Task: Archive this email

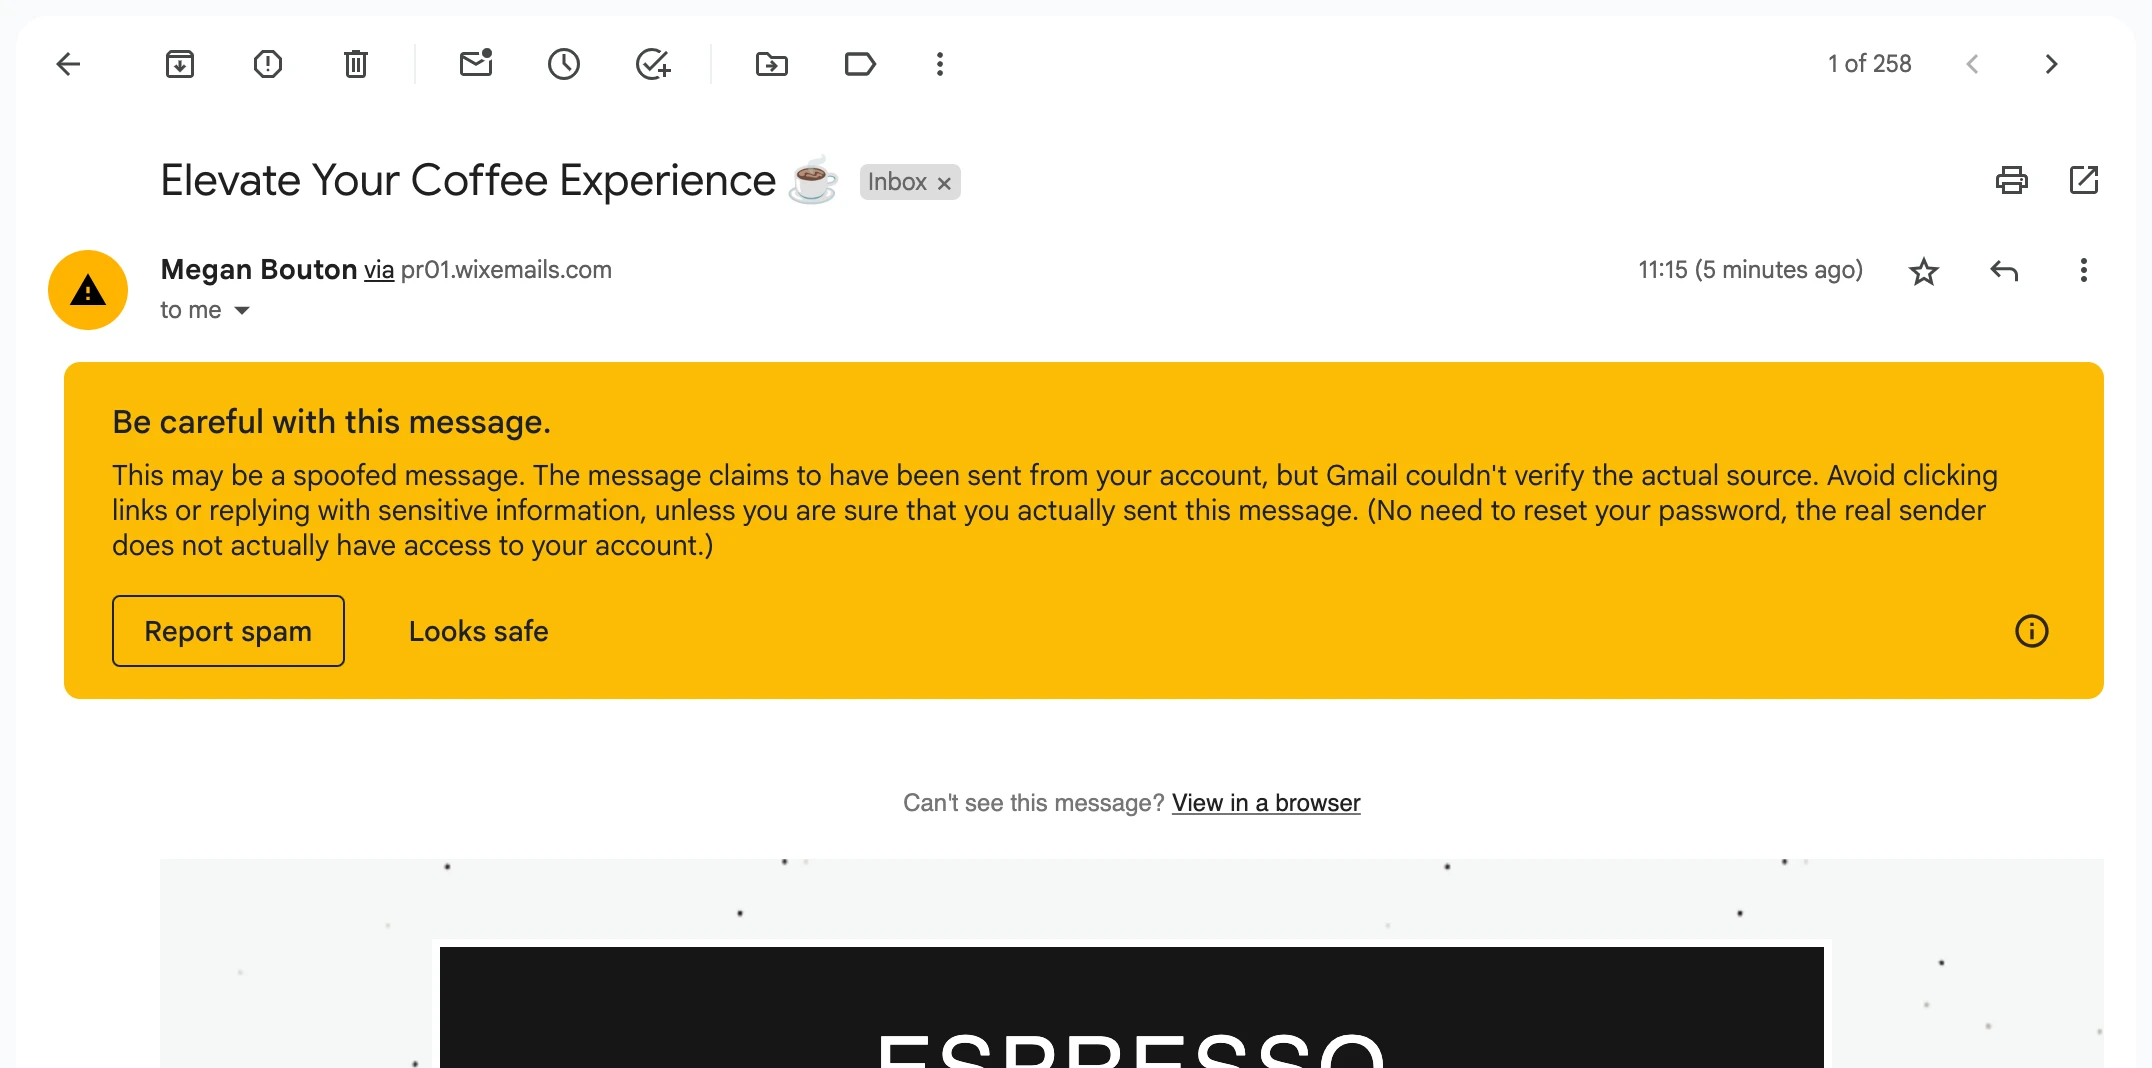Action: coord(180,65)
